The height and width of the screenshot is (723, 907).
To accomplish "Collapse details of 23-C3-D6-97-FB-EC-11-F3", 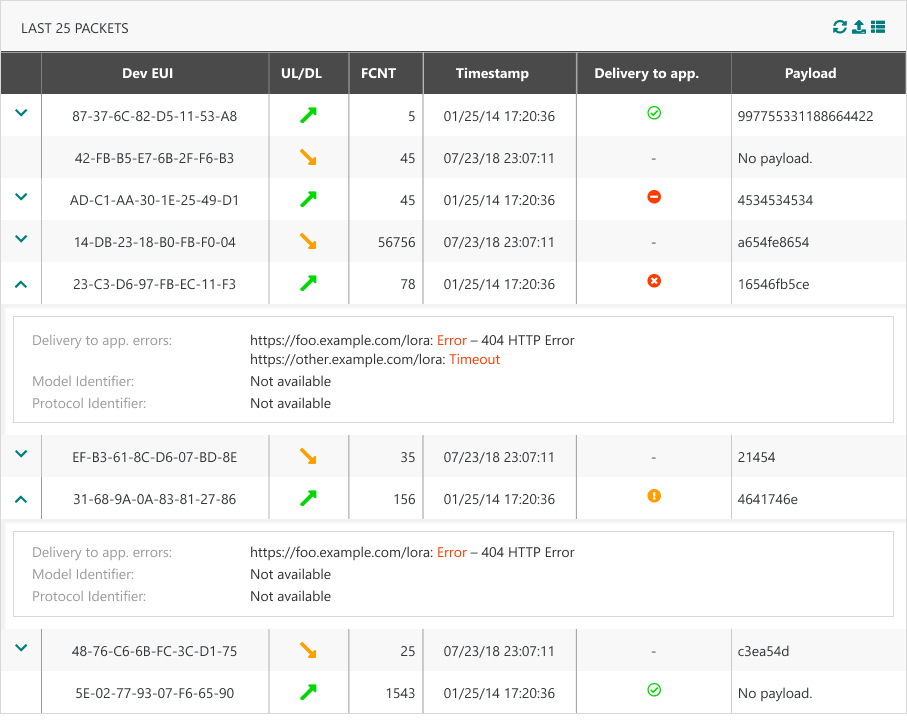I will (21, 284).
